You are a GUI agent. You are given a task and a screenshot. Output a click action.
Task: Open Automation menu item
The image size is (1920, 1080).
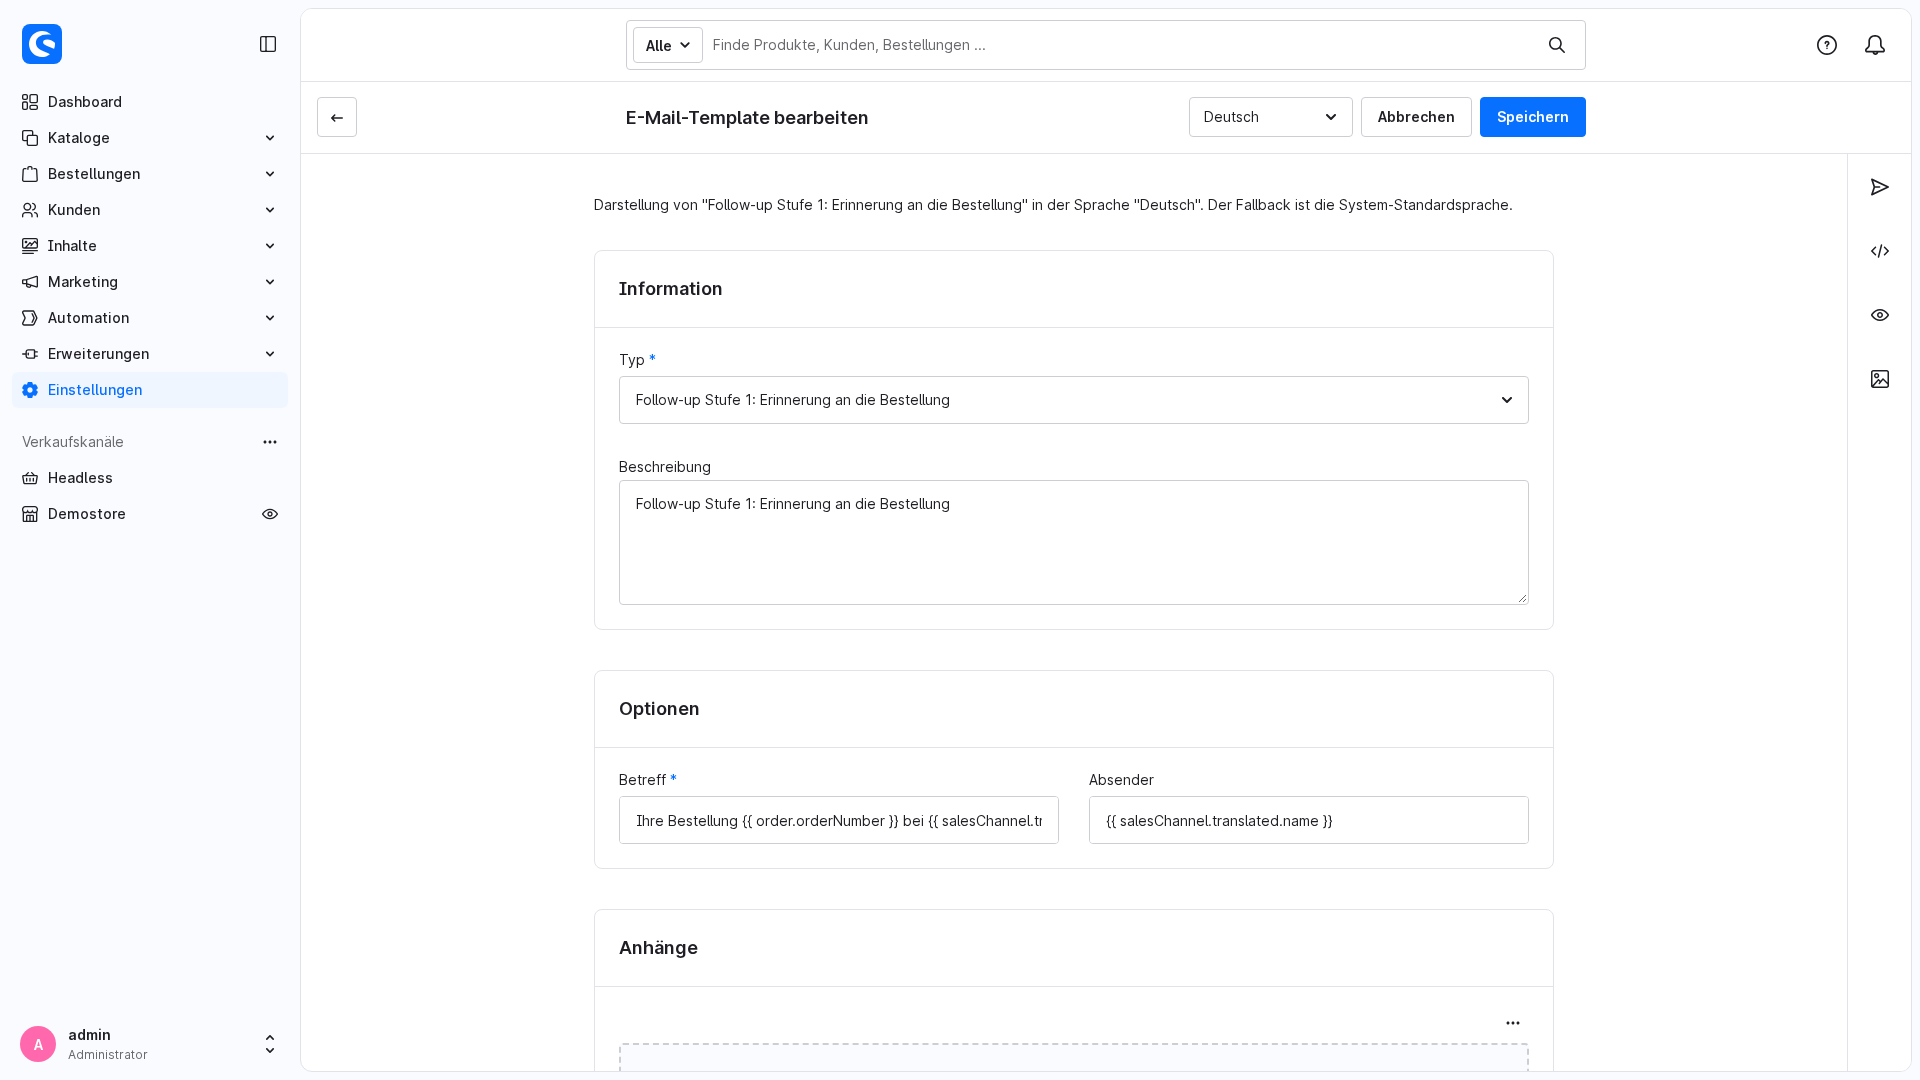click(150, 318)
